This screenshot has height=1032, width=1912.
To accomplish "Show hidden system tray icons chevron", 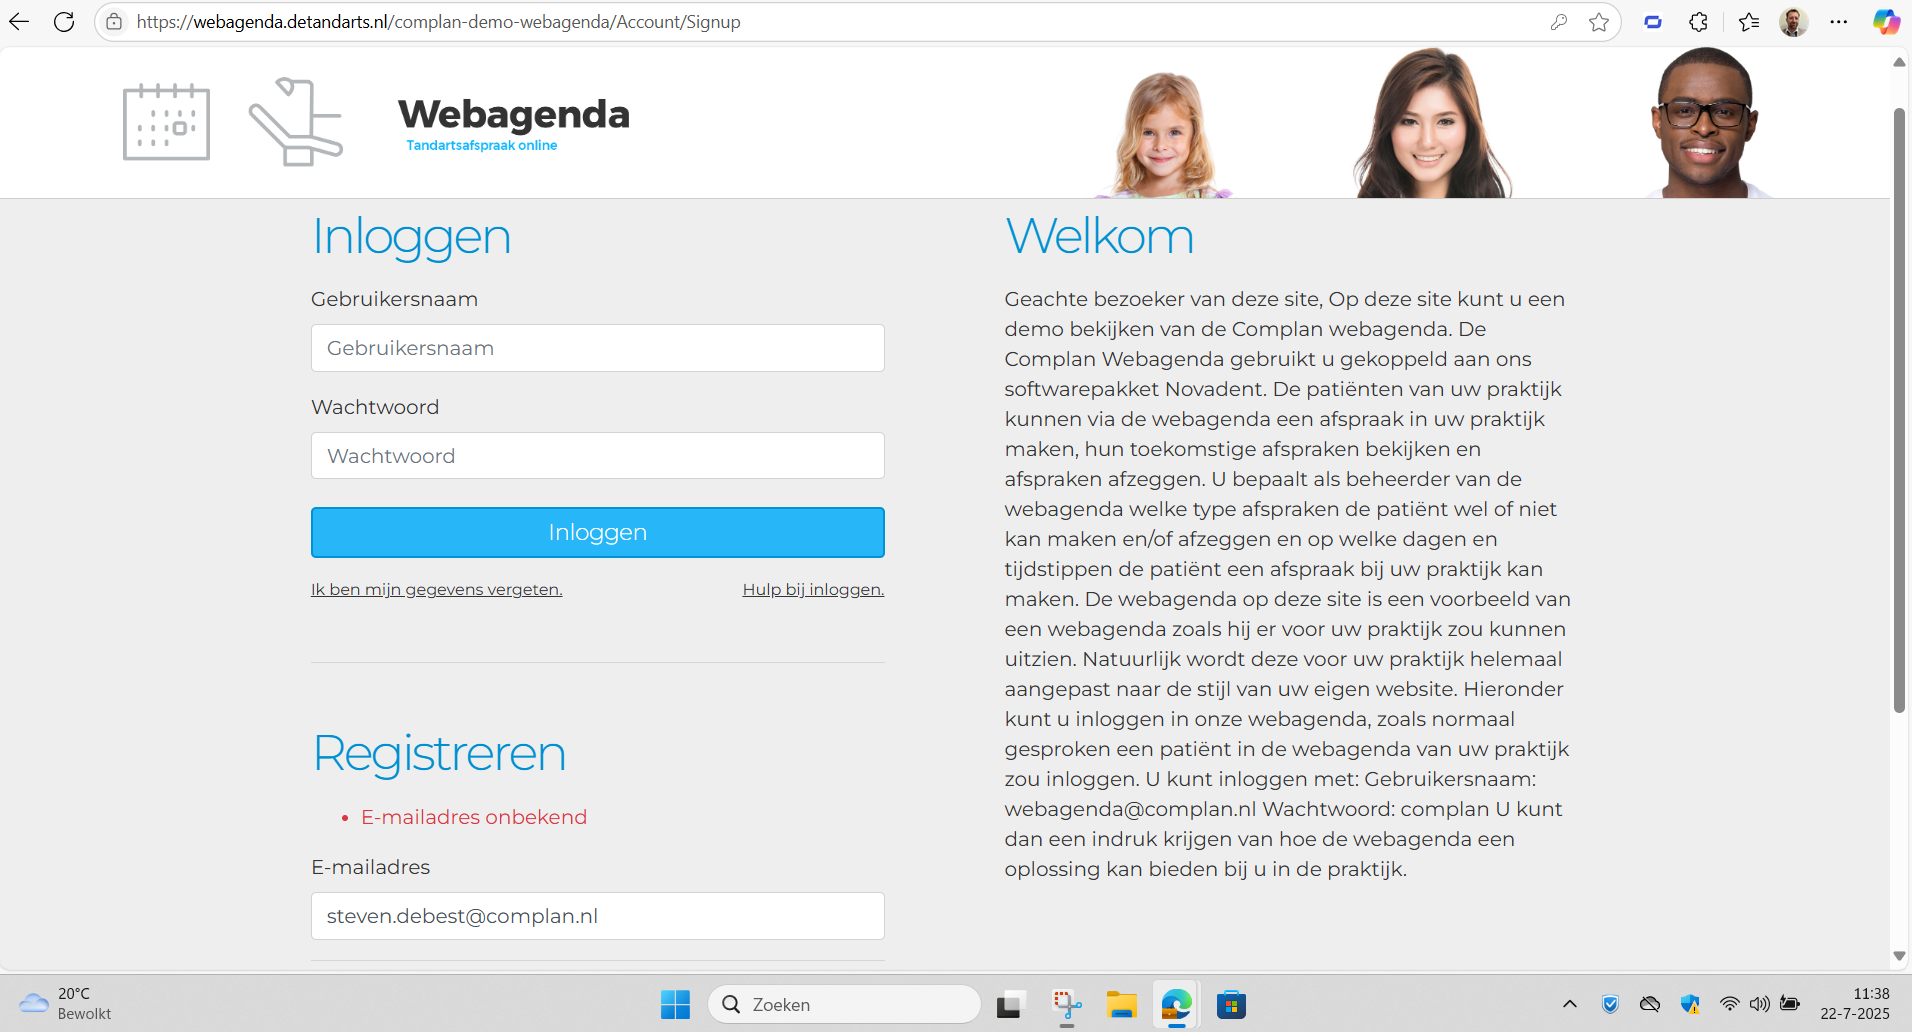I will [1569, 1004].
